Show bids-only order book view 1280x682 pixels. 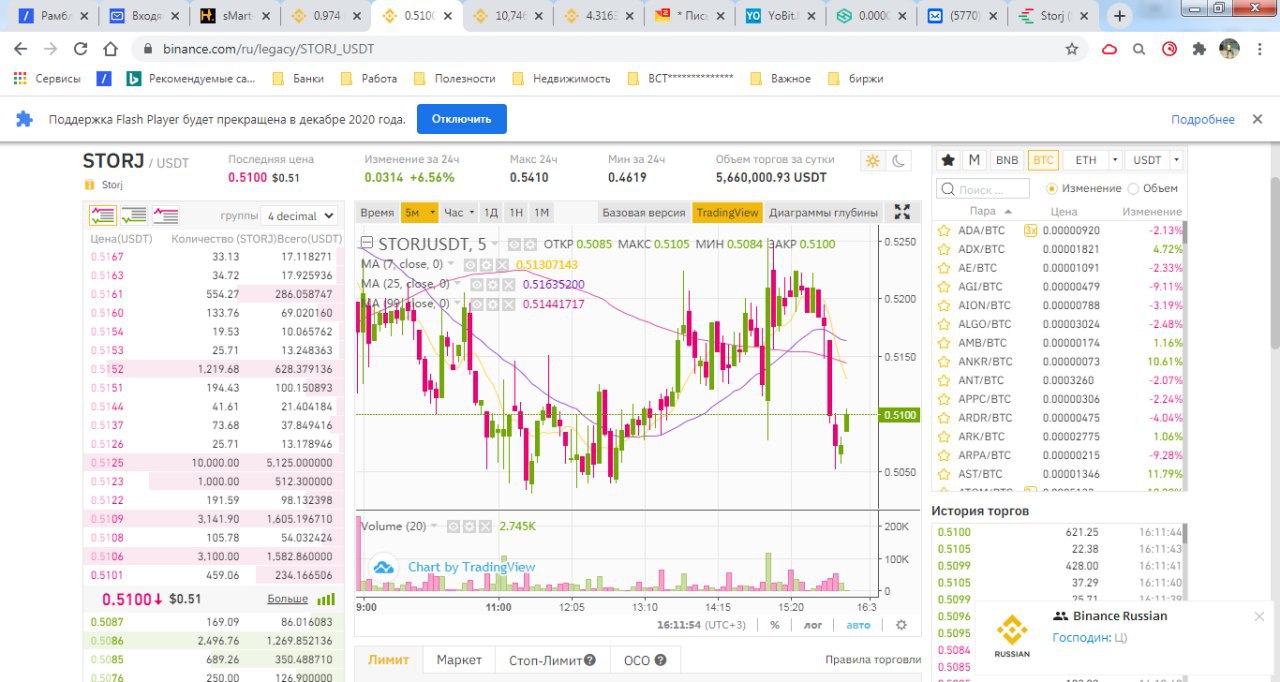pyautogui.click(x=134, y=215)
